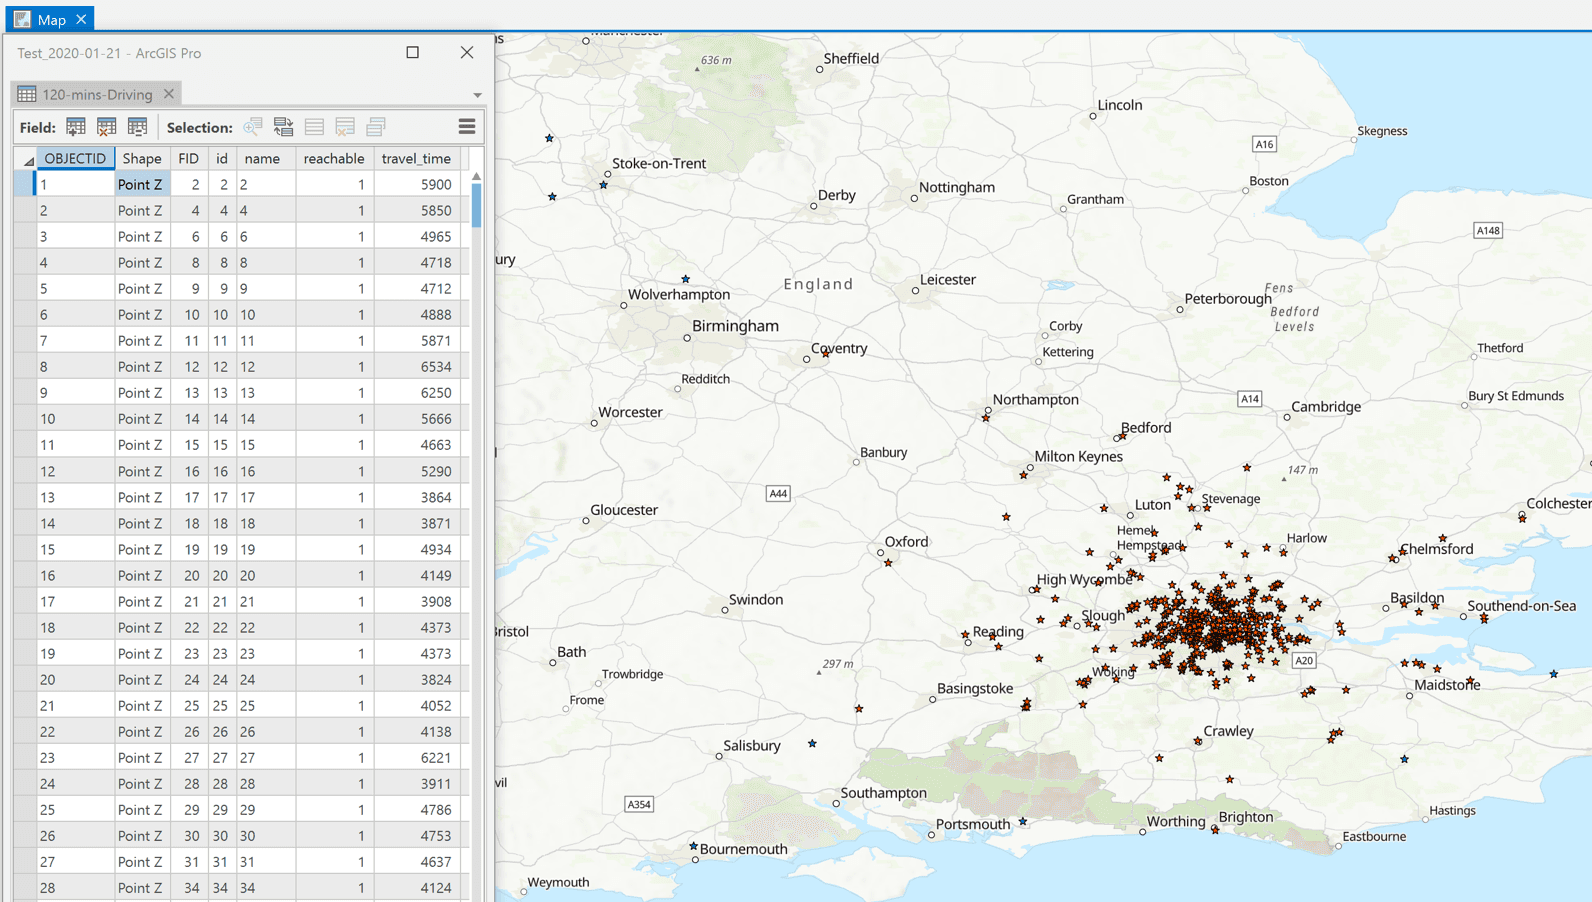Viewport: 1592px width, 902px height.
Task: Click the travel_time cell showing 6534
Action: [x=435, y=367]
